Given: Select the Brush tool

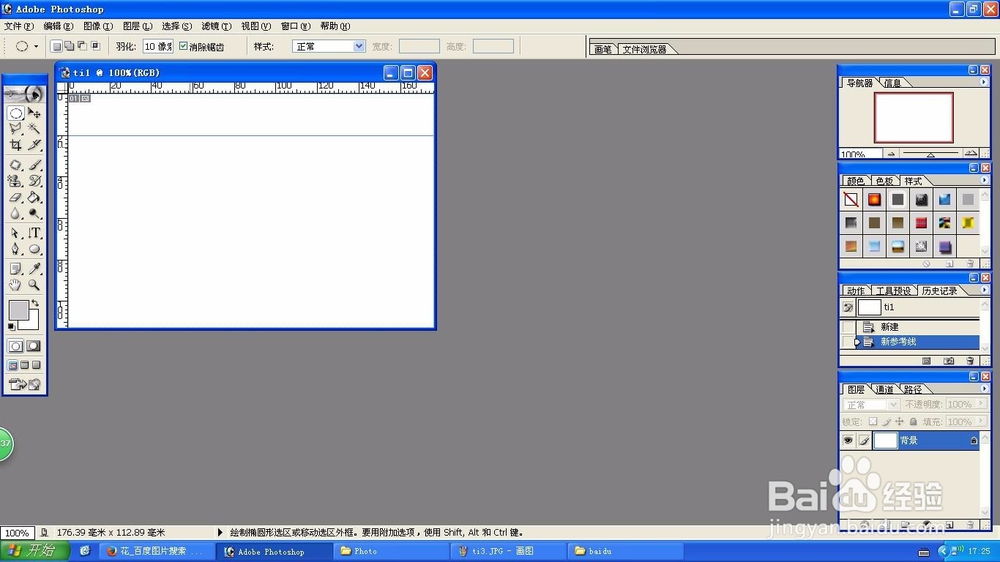Looking at the screenshot, I should [34, 165].
